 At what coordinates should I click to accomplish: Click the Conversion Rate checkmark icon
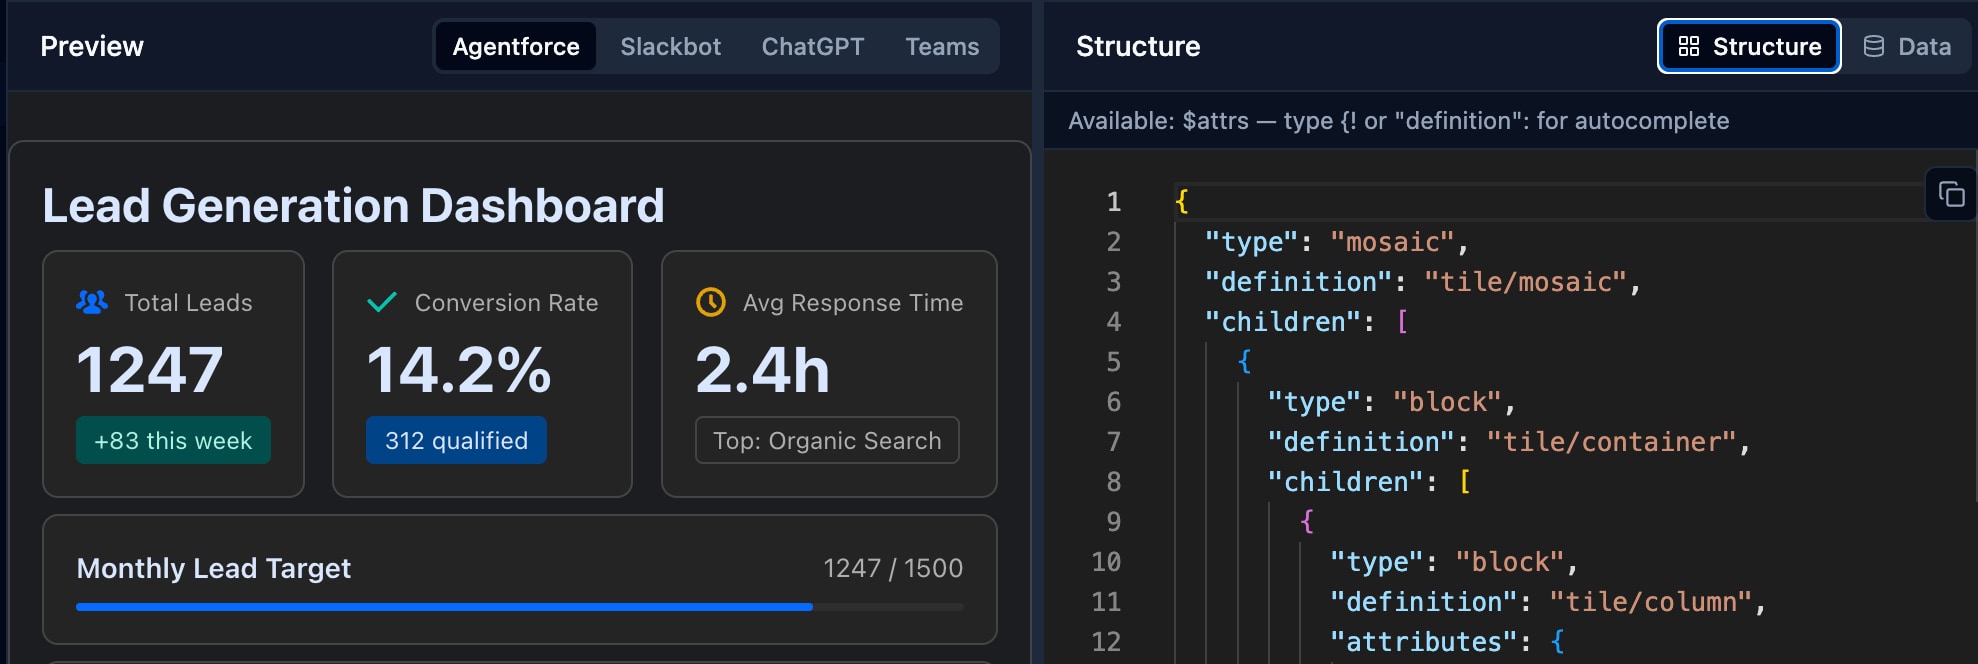click(382, 302)
